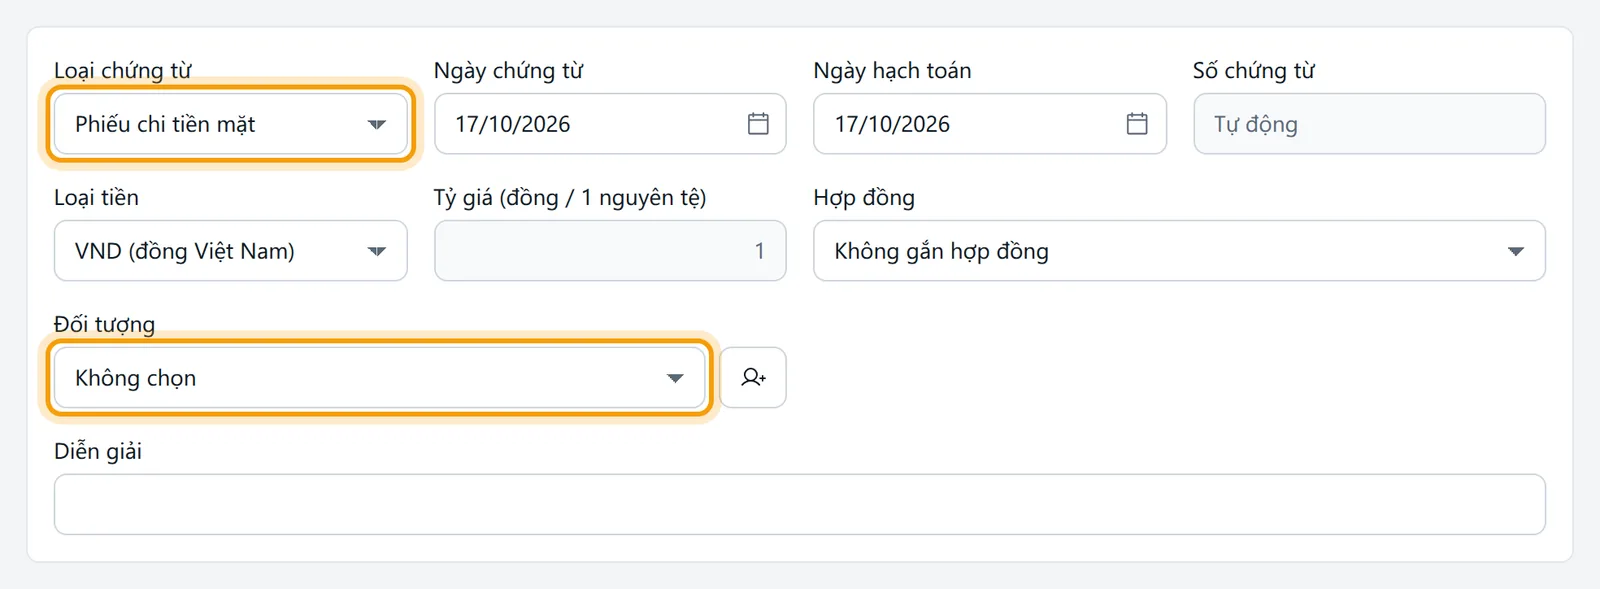The image size is (1600, 589).
Task: Click the Diễn giải text box
Action: coord(800,504)
